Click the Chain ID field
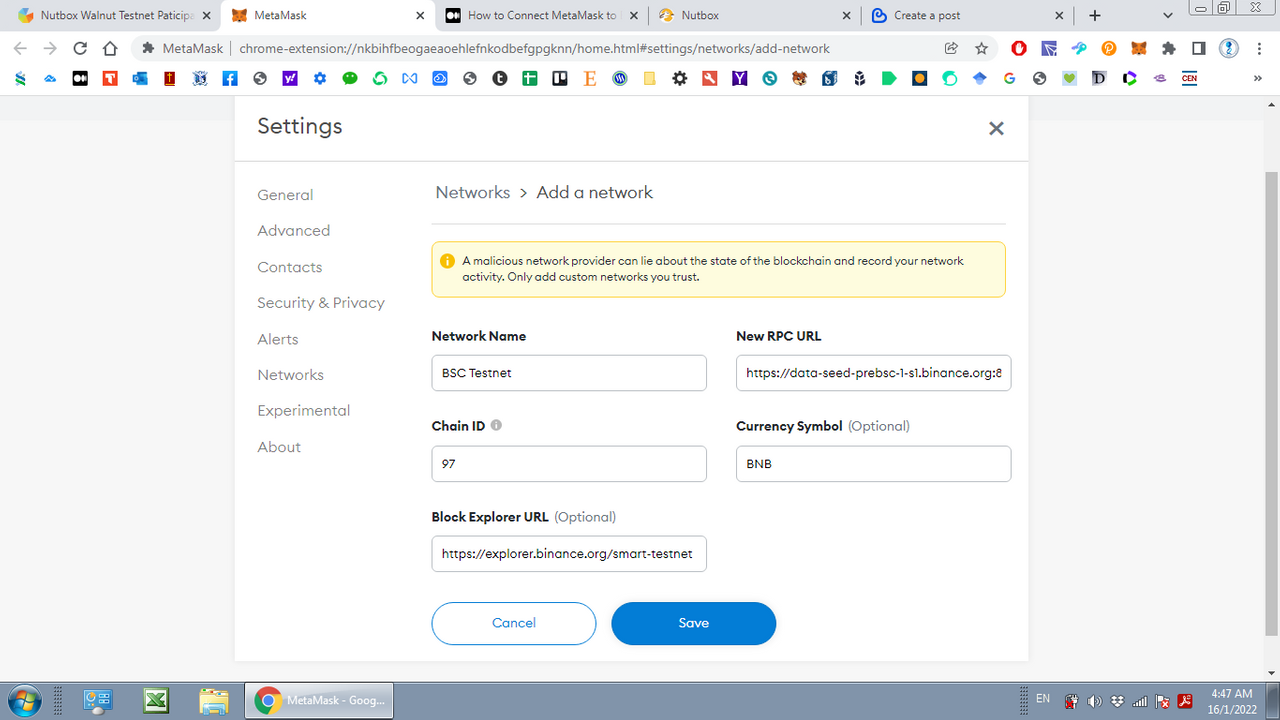 569,464
